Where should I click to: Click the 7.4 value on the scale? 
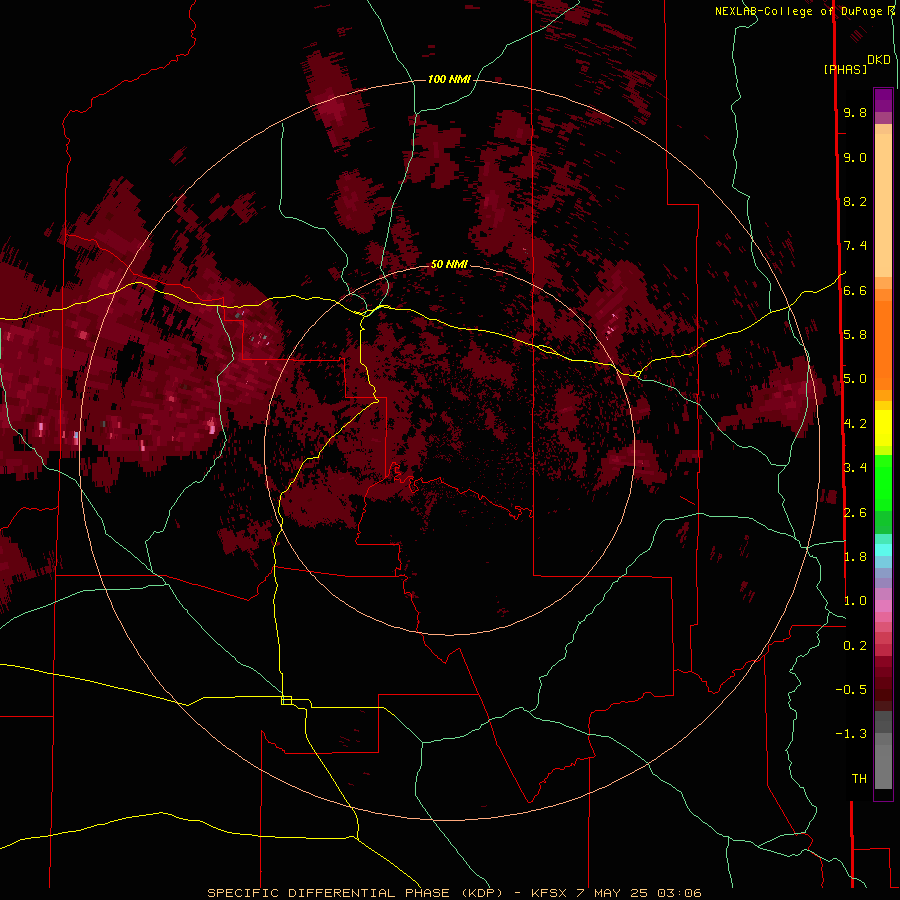click(855, 246)
